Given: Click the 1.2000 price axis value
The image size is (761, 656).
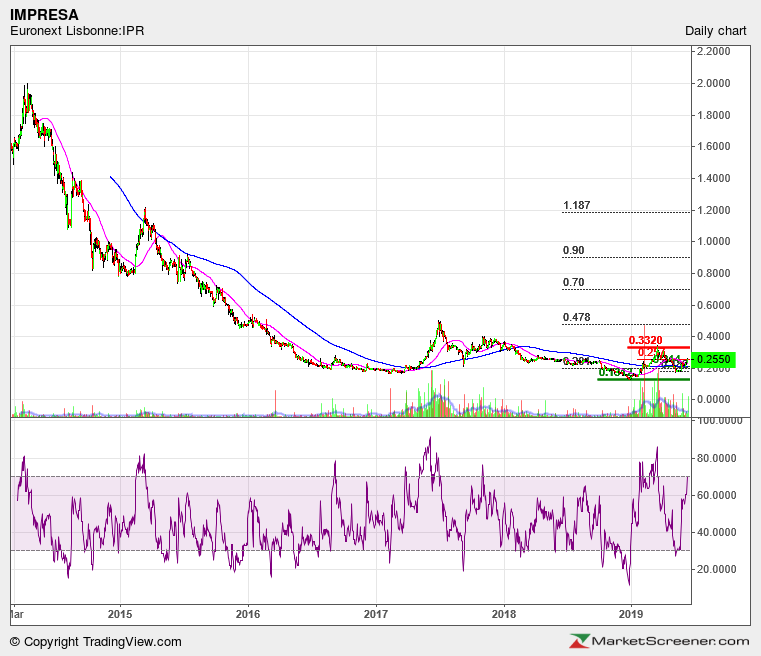Looking at the screenshot, I should (x=713, y=211).
